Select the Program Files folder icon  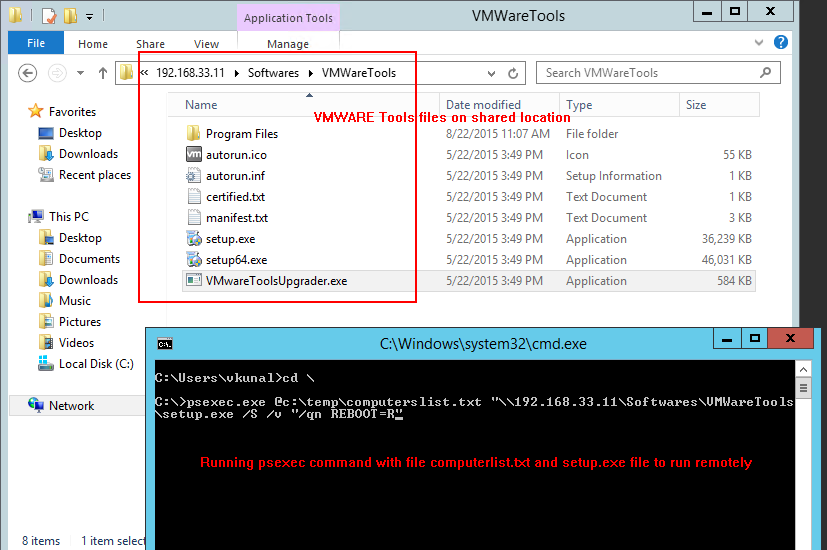(x=194, y=133)
